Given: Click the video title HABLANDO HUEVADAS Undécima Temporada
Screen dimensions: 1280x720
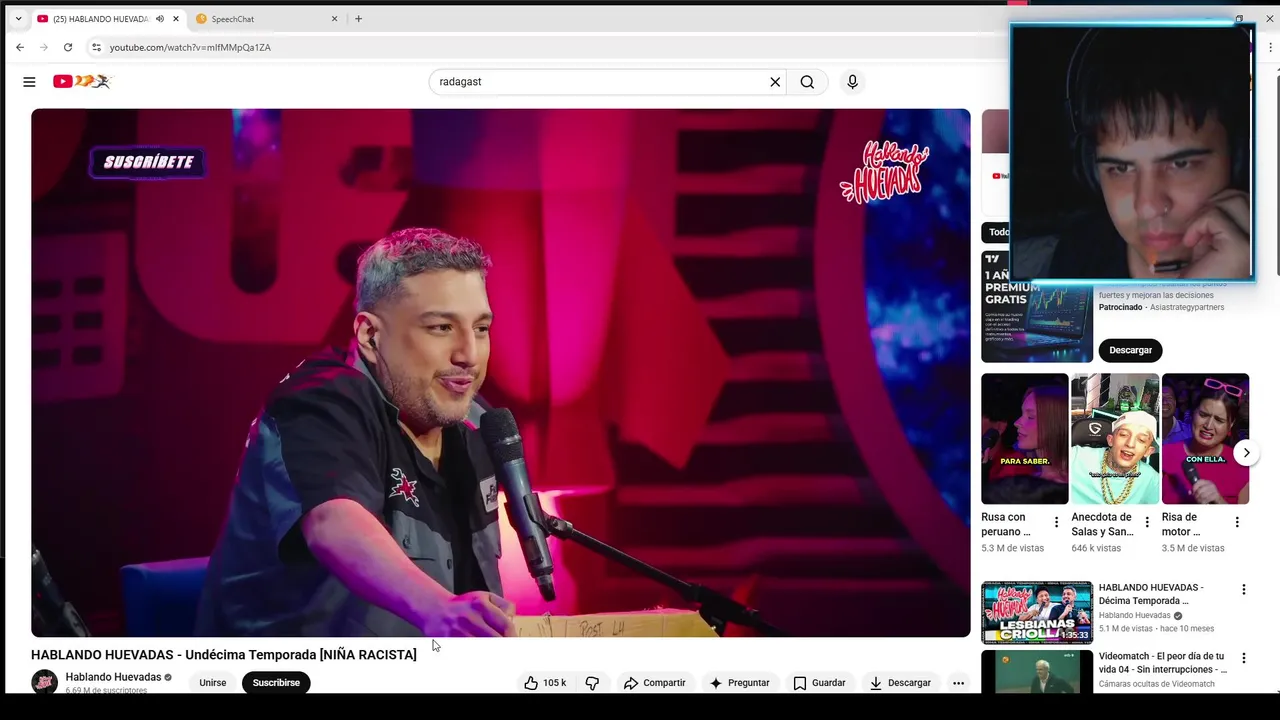Looking at the screenshot, I should click(x=224, y=655).
